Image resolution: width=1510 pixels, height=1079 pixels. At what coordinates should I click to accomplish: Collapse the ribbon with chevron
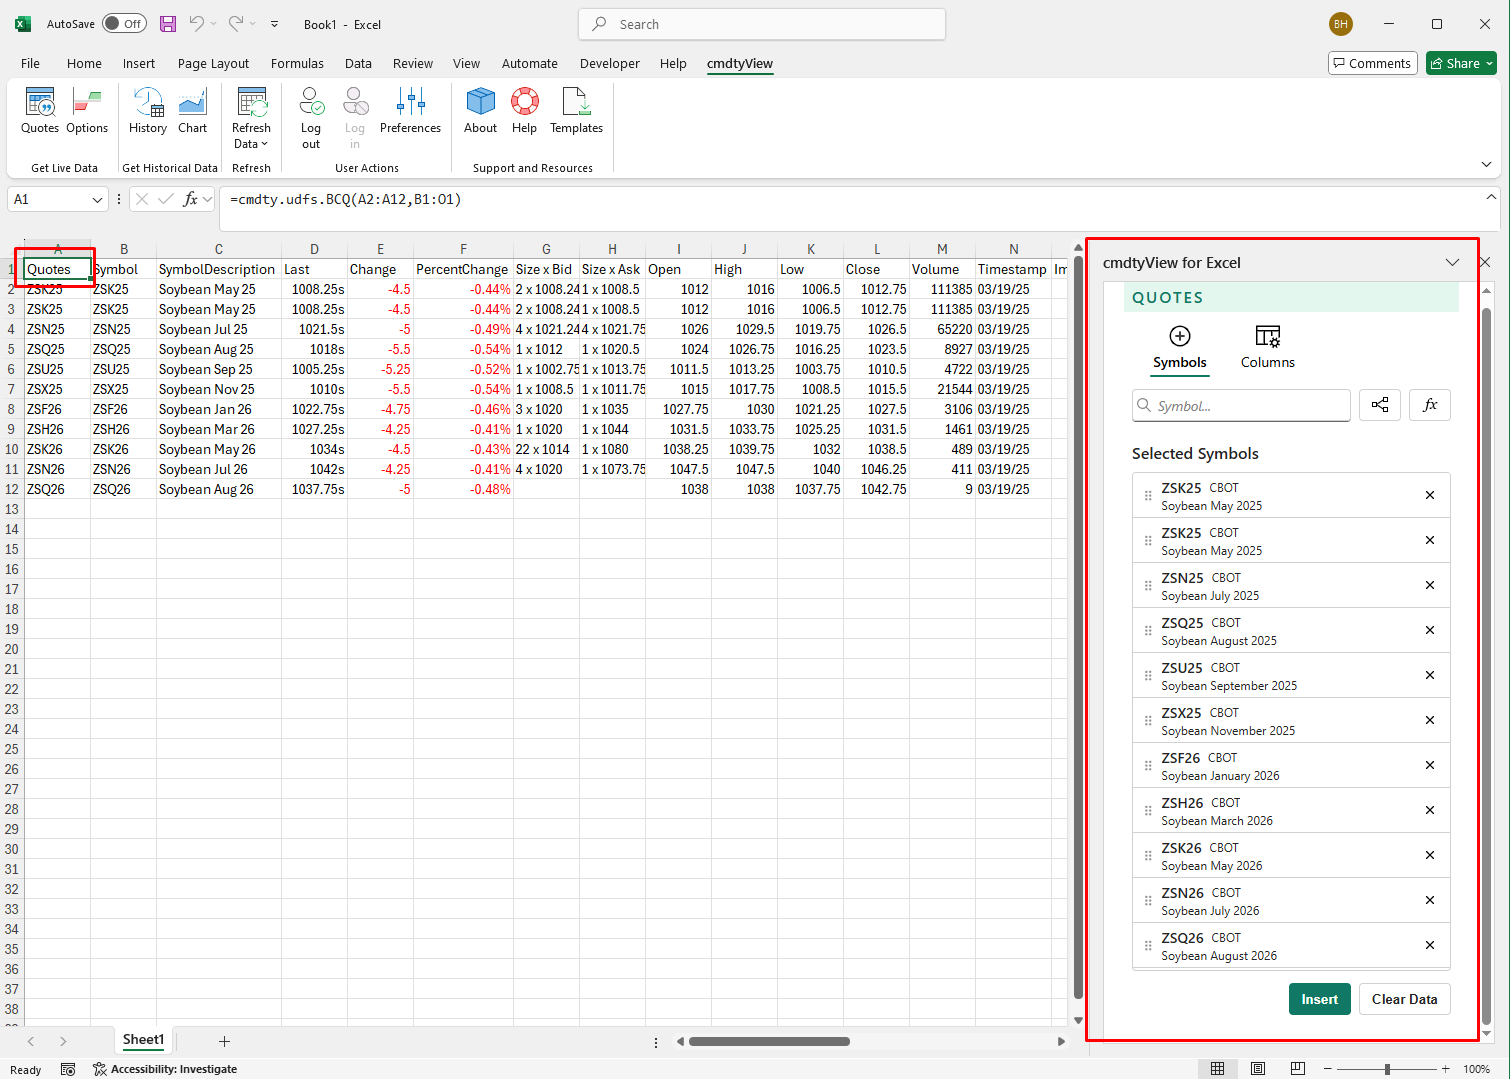click(1486, 165)
